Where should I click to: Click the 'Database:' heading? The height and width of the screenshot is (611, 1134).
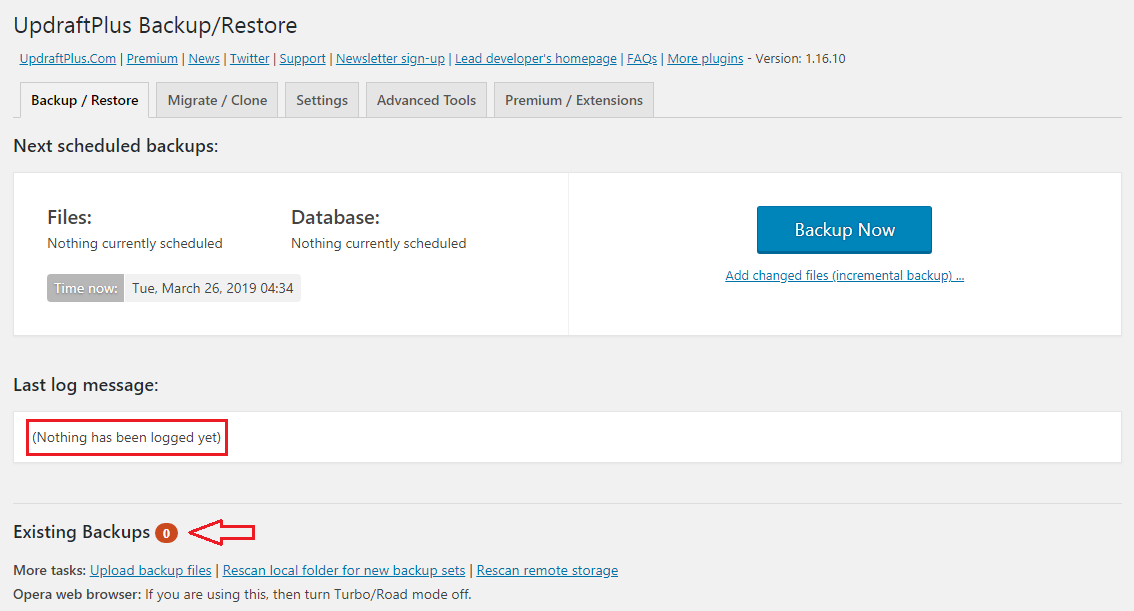335,217
